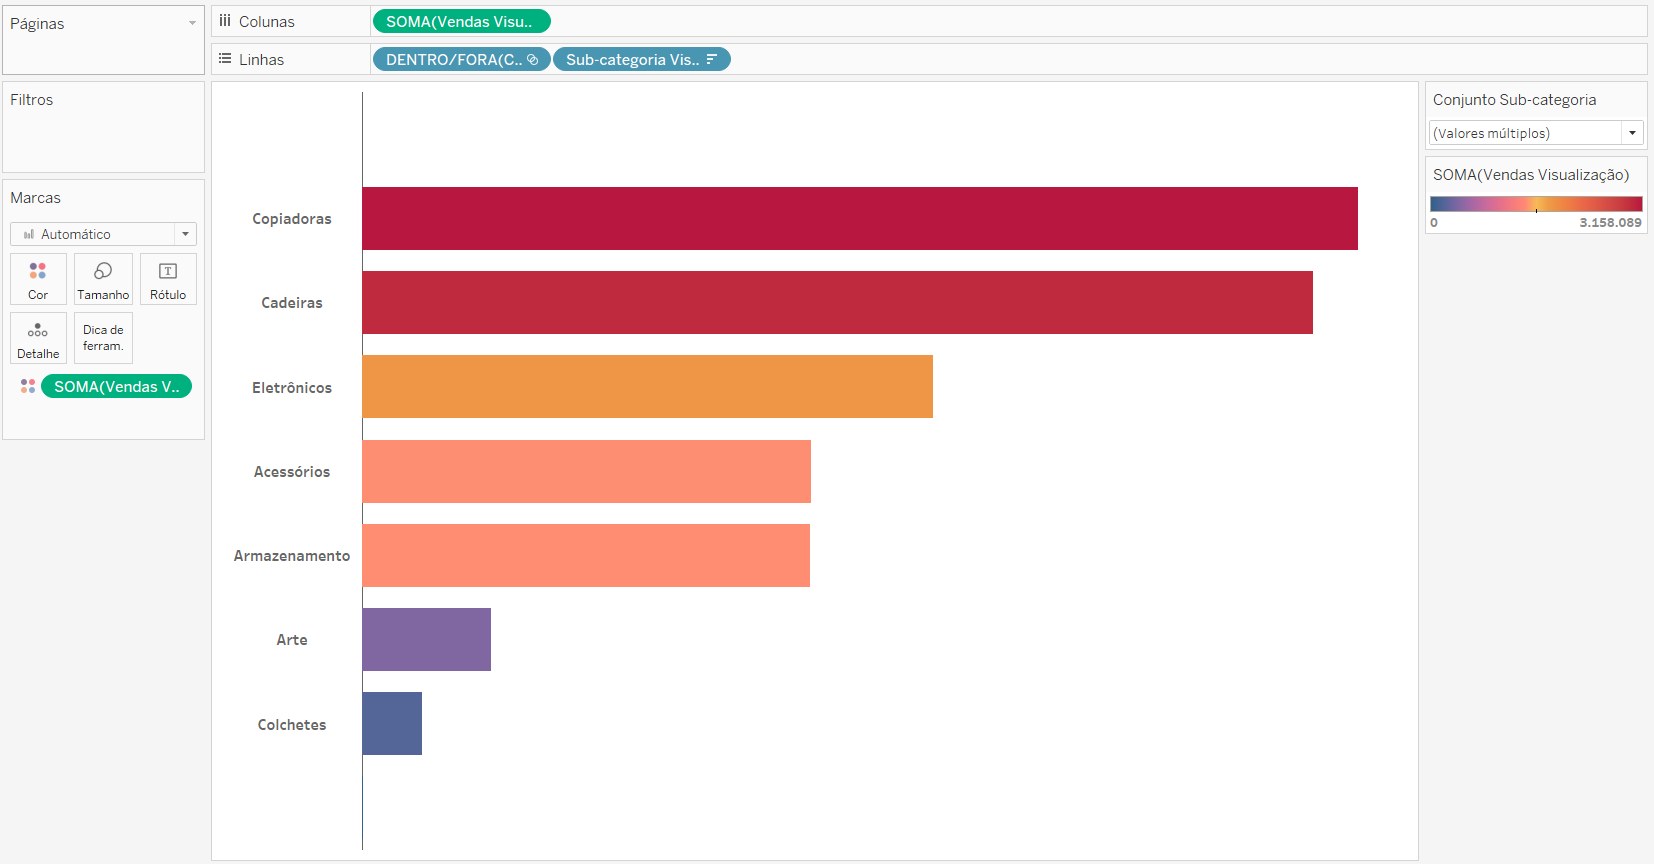Click the Armazenamento row label
This screenshot has width=1654, height=864.
click(292, 556)
